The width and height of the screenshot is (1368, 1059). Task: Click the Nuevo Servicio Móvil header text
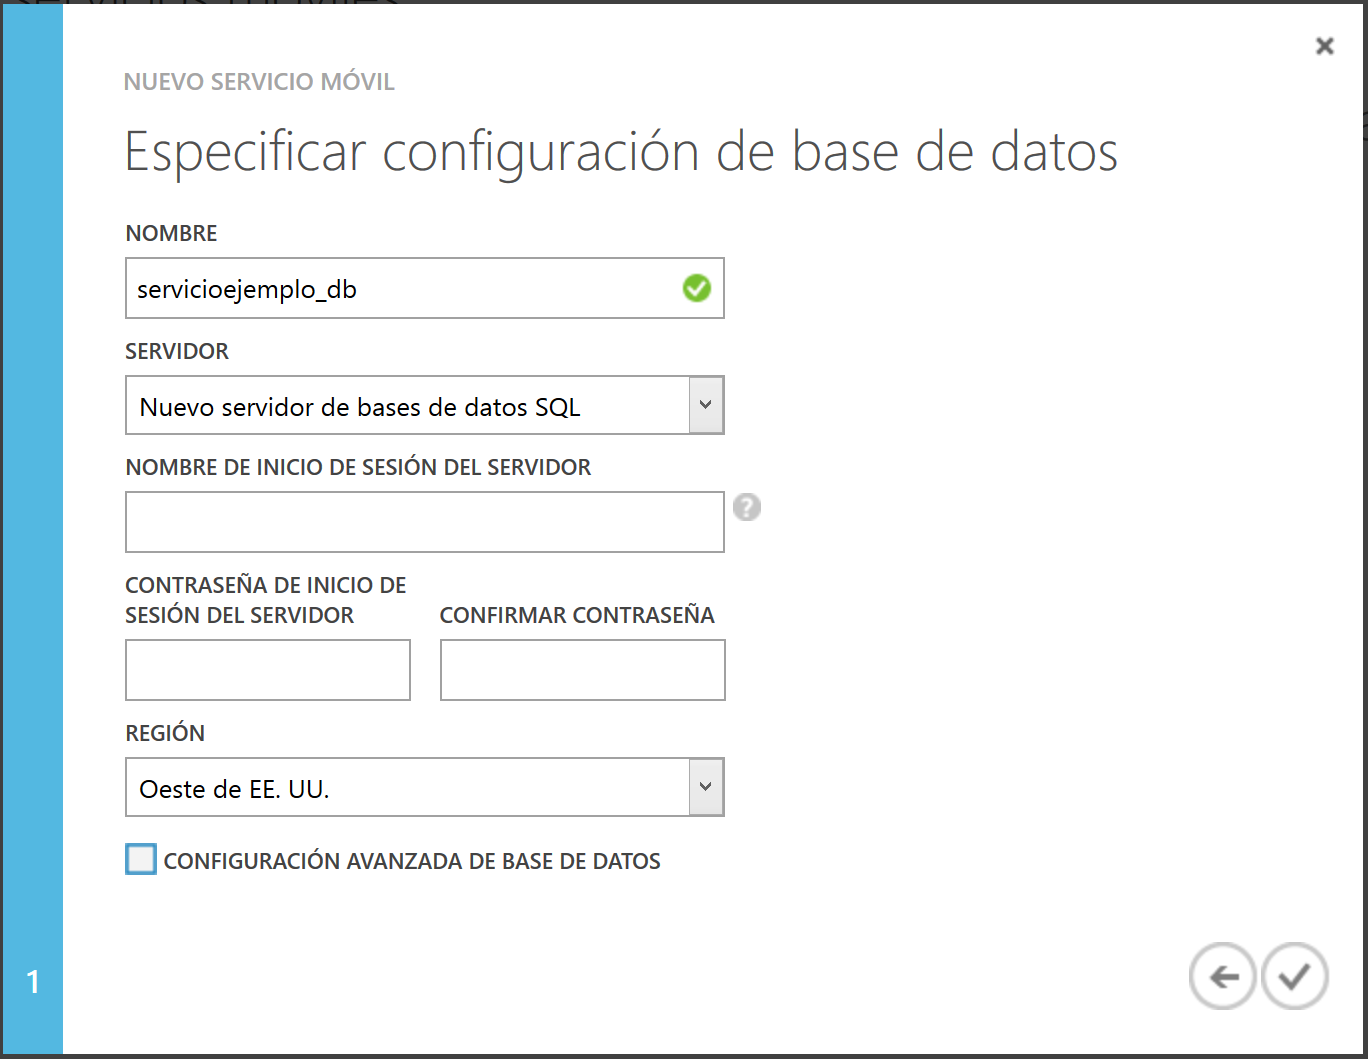click(x=259, y=82)
